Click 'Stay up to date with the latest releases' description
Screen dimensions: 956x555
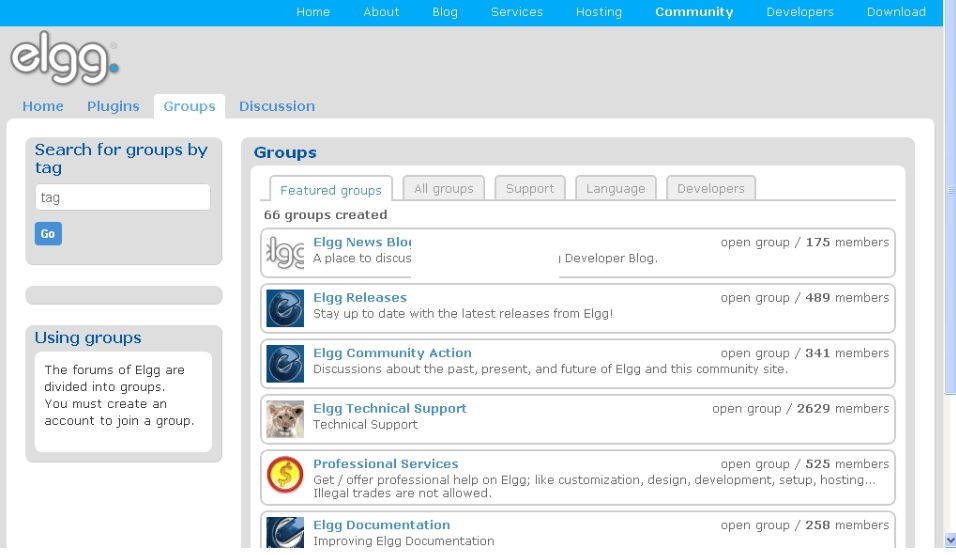click(463, 313)
